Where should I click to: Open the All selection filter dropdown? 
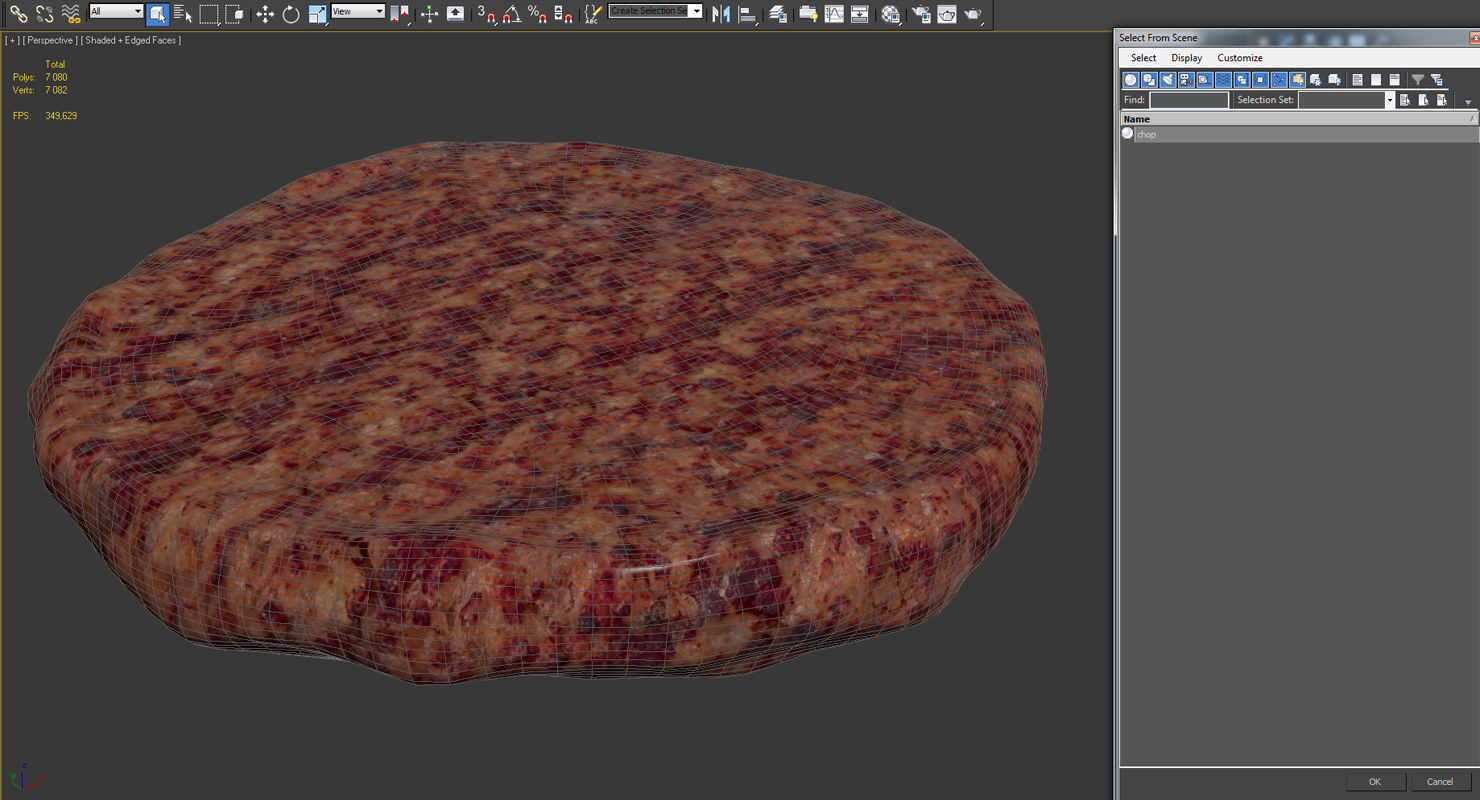tap(116, 11)
